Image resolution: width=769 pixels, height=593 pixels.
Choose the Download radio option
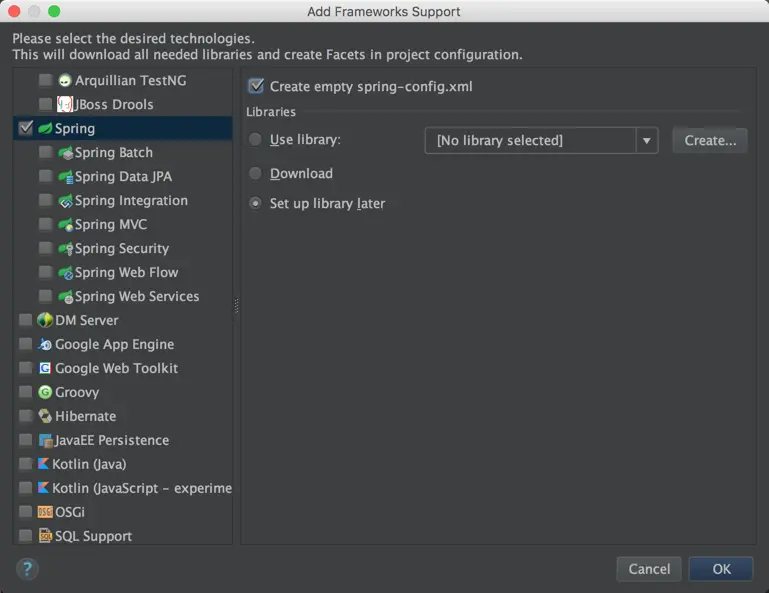(255, 173)
